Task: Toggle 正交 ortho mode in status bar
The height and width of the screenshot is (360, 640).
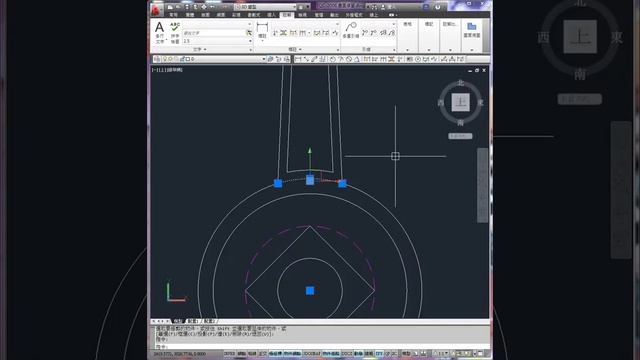Action: 262,353
